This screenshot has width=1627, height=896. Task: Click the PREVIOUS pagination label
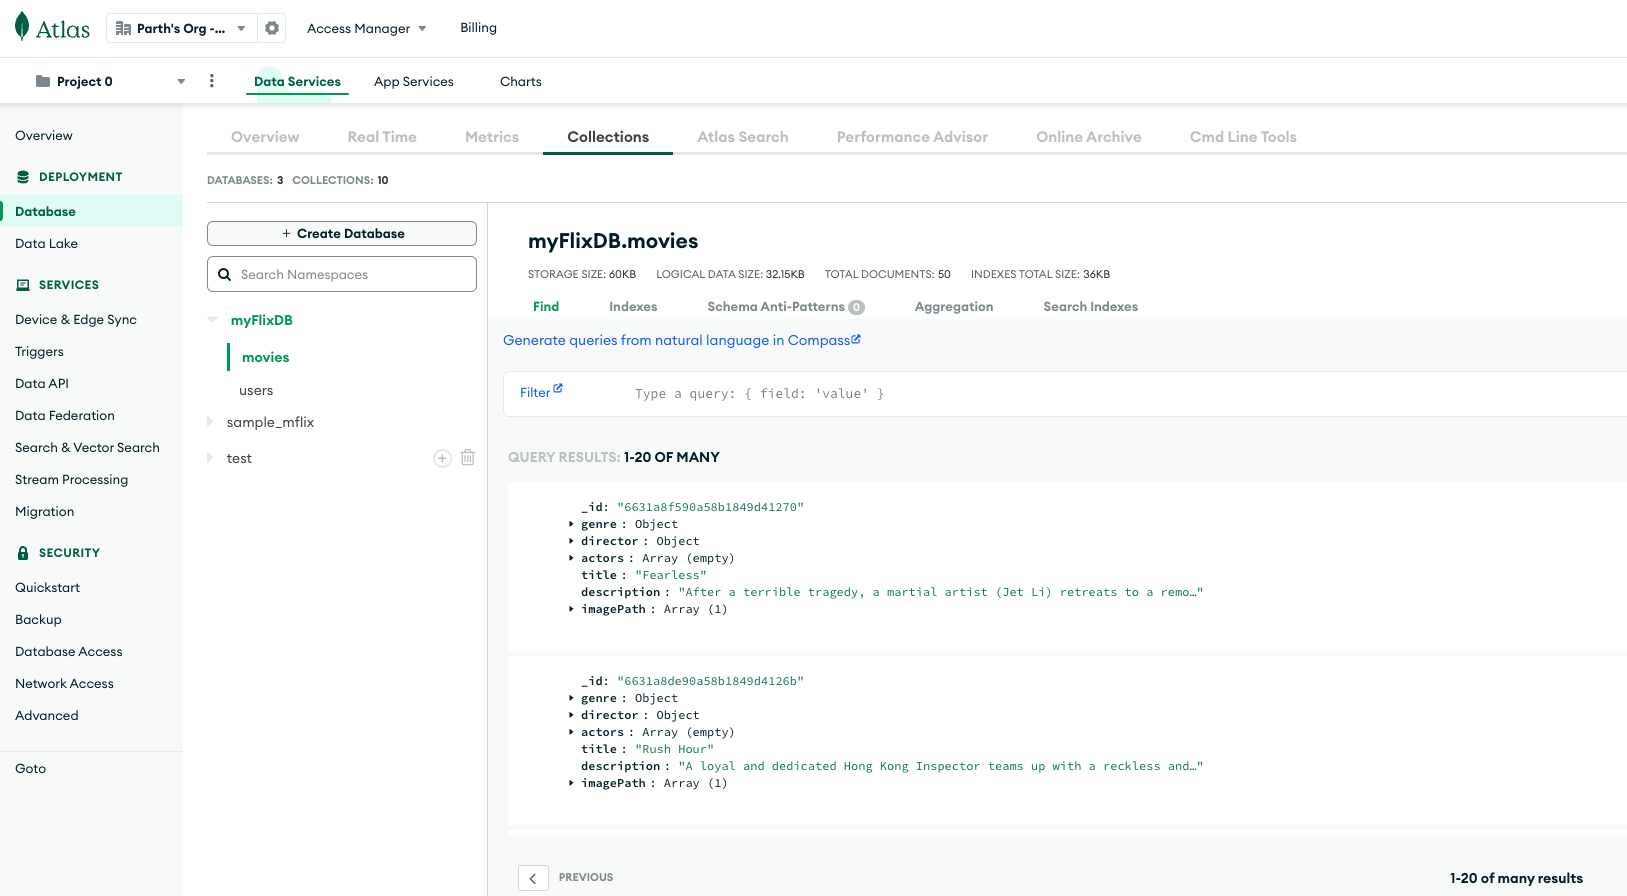586,877
